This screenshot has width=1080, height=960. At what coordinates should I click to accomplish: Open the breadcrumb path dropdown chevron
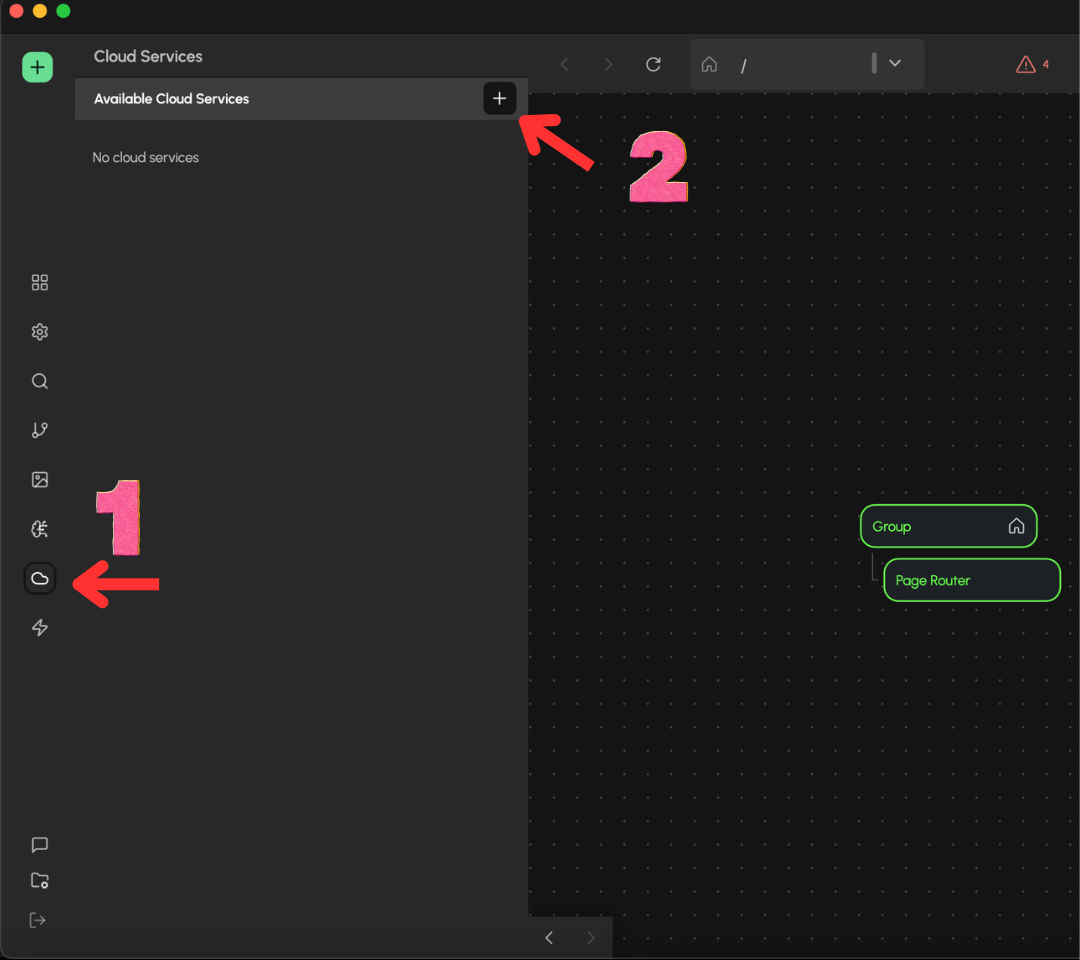point(895,64)
